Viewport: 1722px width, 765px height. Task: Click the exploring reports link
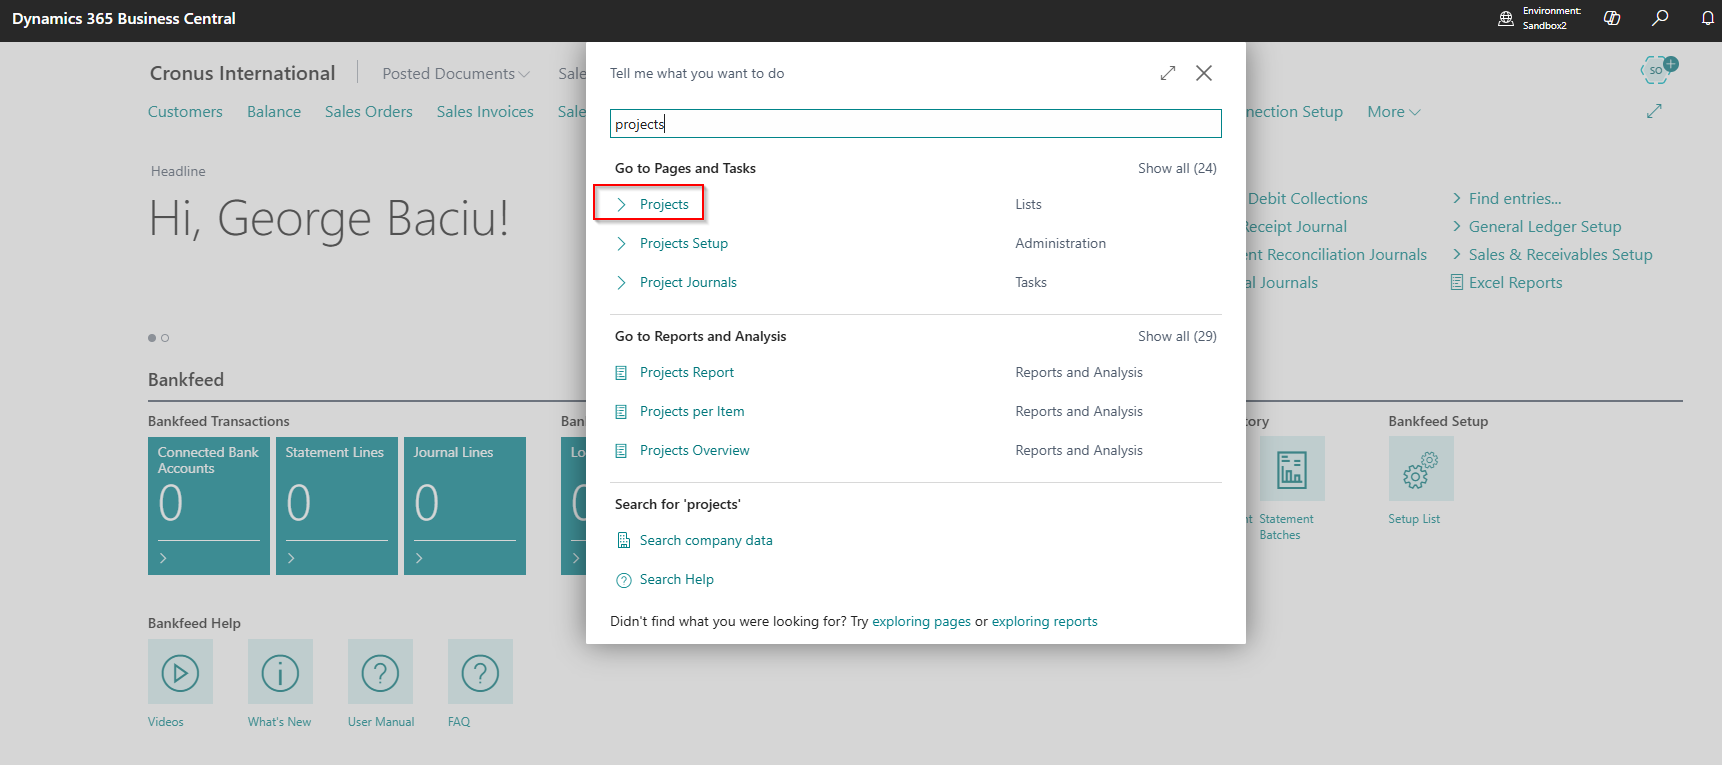pos(1044,621)
